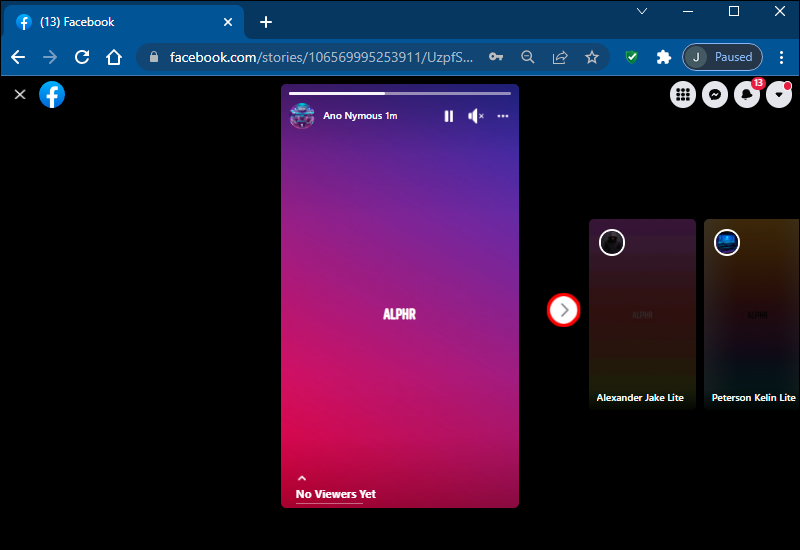Open Chrome three-dot menu
The image size is (800, 550).
coord(781,57)
